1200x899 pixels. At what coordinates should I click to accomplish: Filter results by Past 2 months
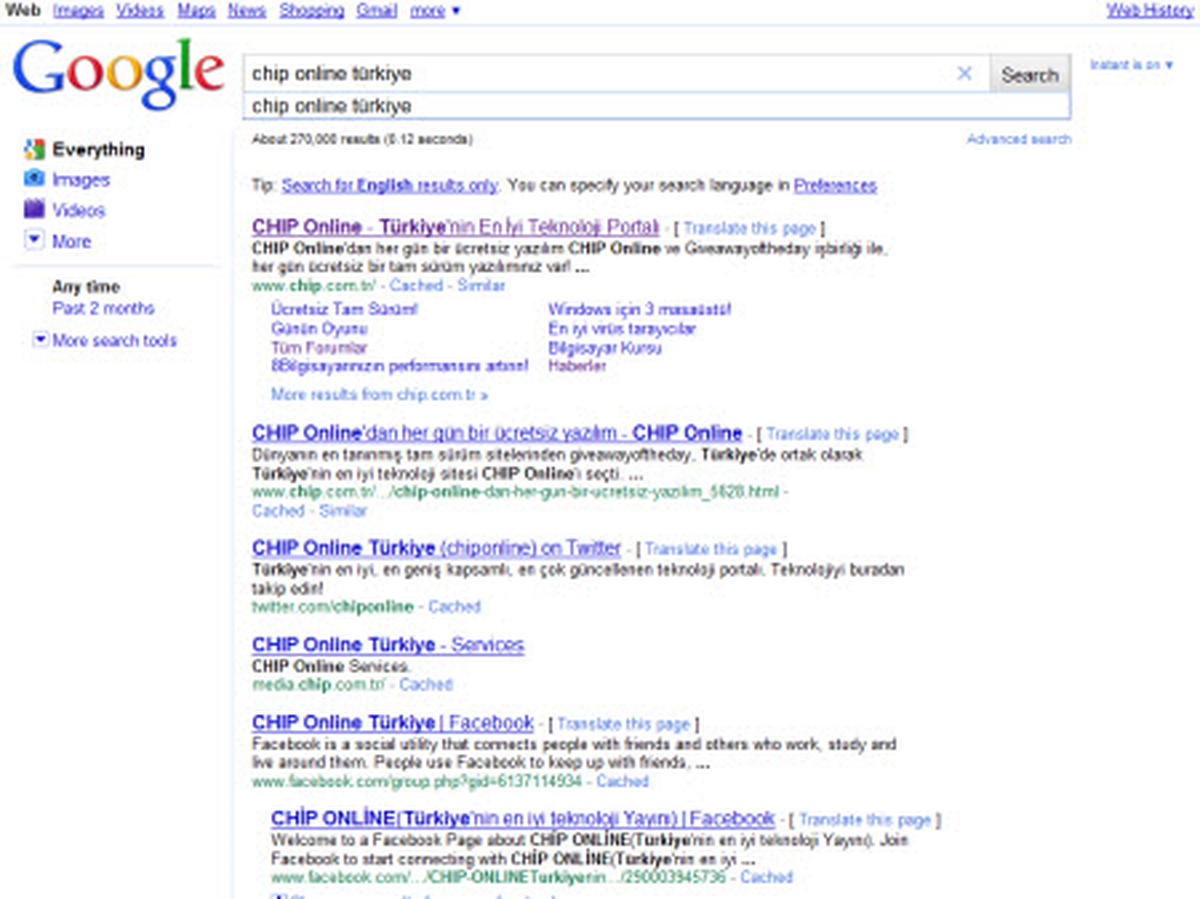click(x=104, y=308)
